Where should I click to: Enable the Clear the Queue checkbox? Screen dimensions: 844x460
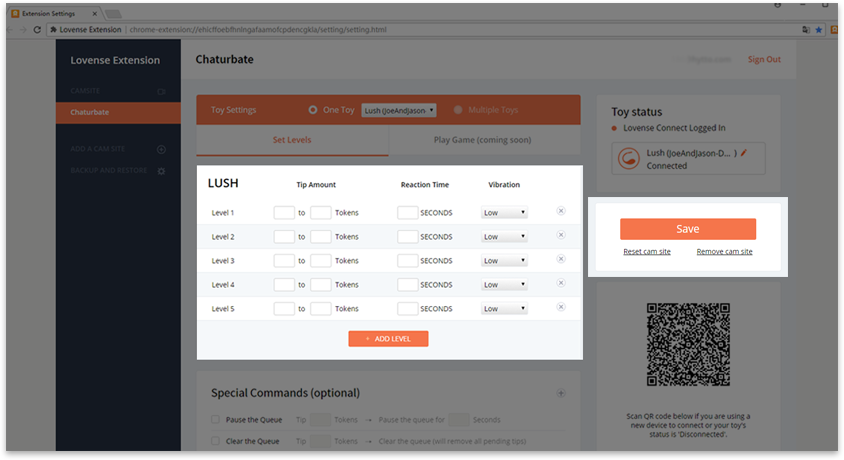(215, 441)
